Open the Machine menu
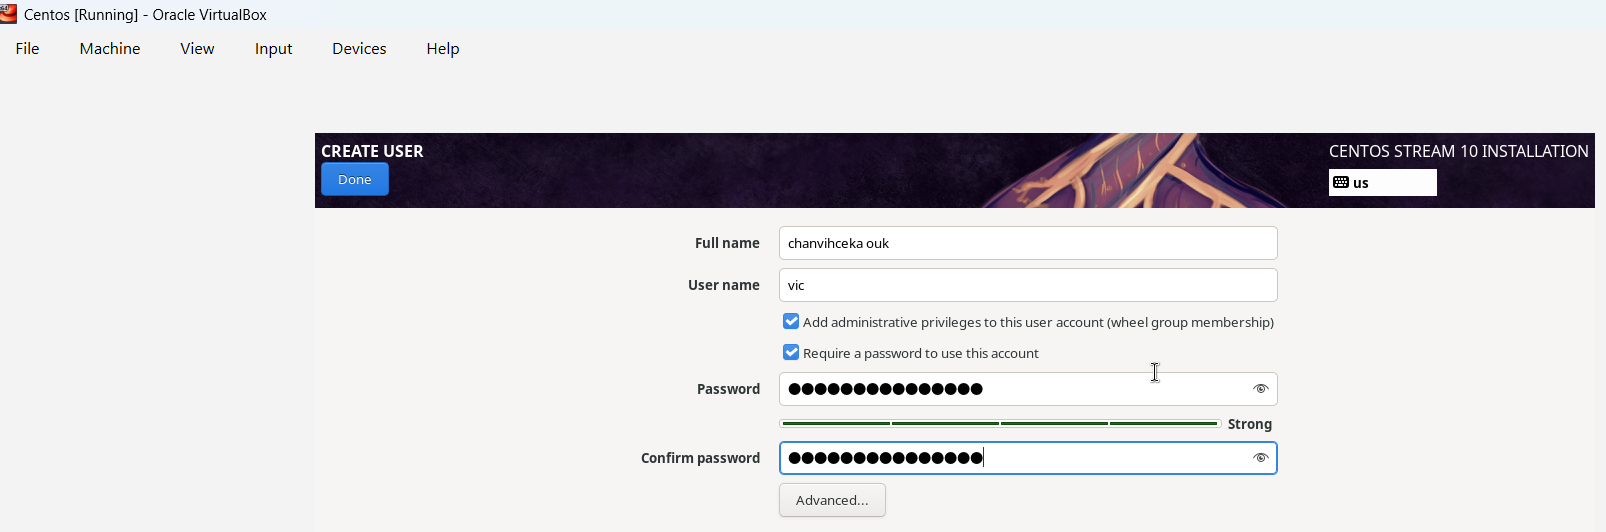Screen dimensions: 1606x532 tap(110, 49)
